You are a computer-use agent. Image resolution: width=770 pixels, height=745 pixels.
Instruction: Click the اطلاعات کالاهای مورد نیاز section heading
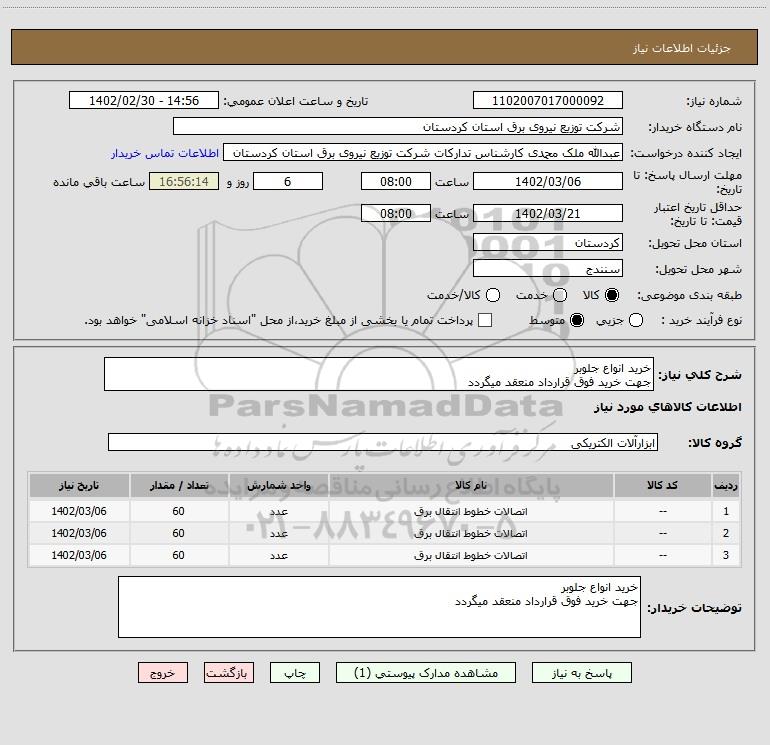click(667, 407)
